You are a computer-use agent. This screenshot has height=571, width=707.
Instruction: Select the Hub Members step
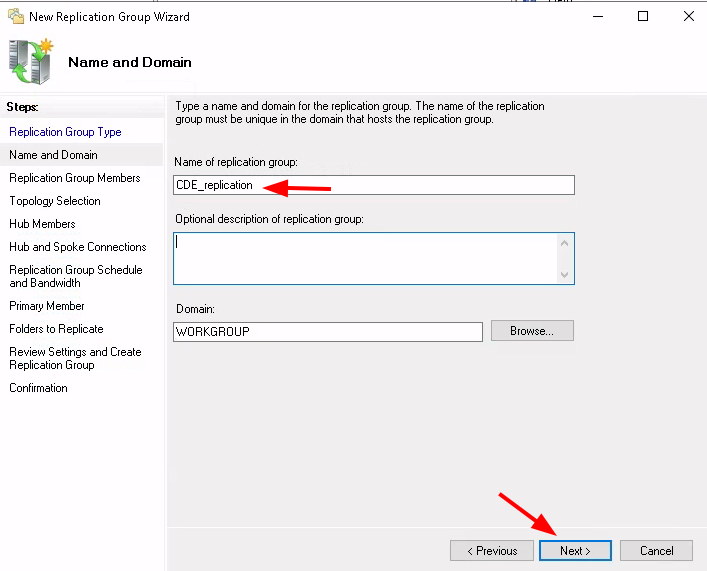[42, 224]
